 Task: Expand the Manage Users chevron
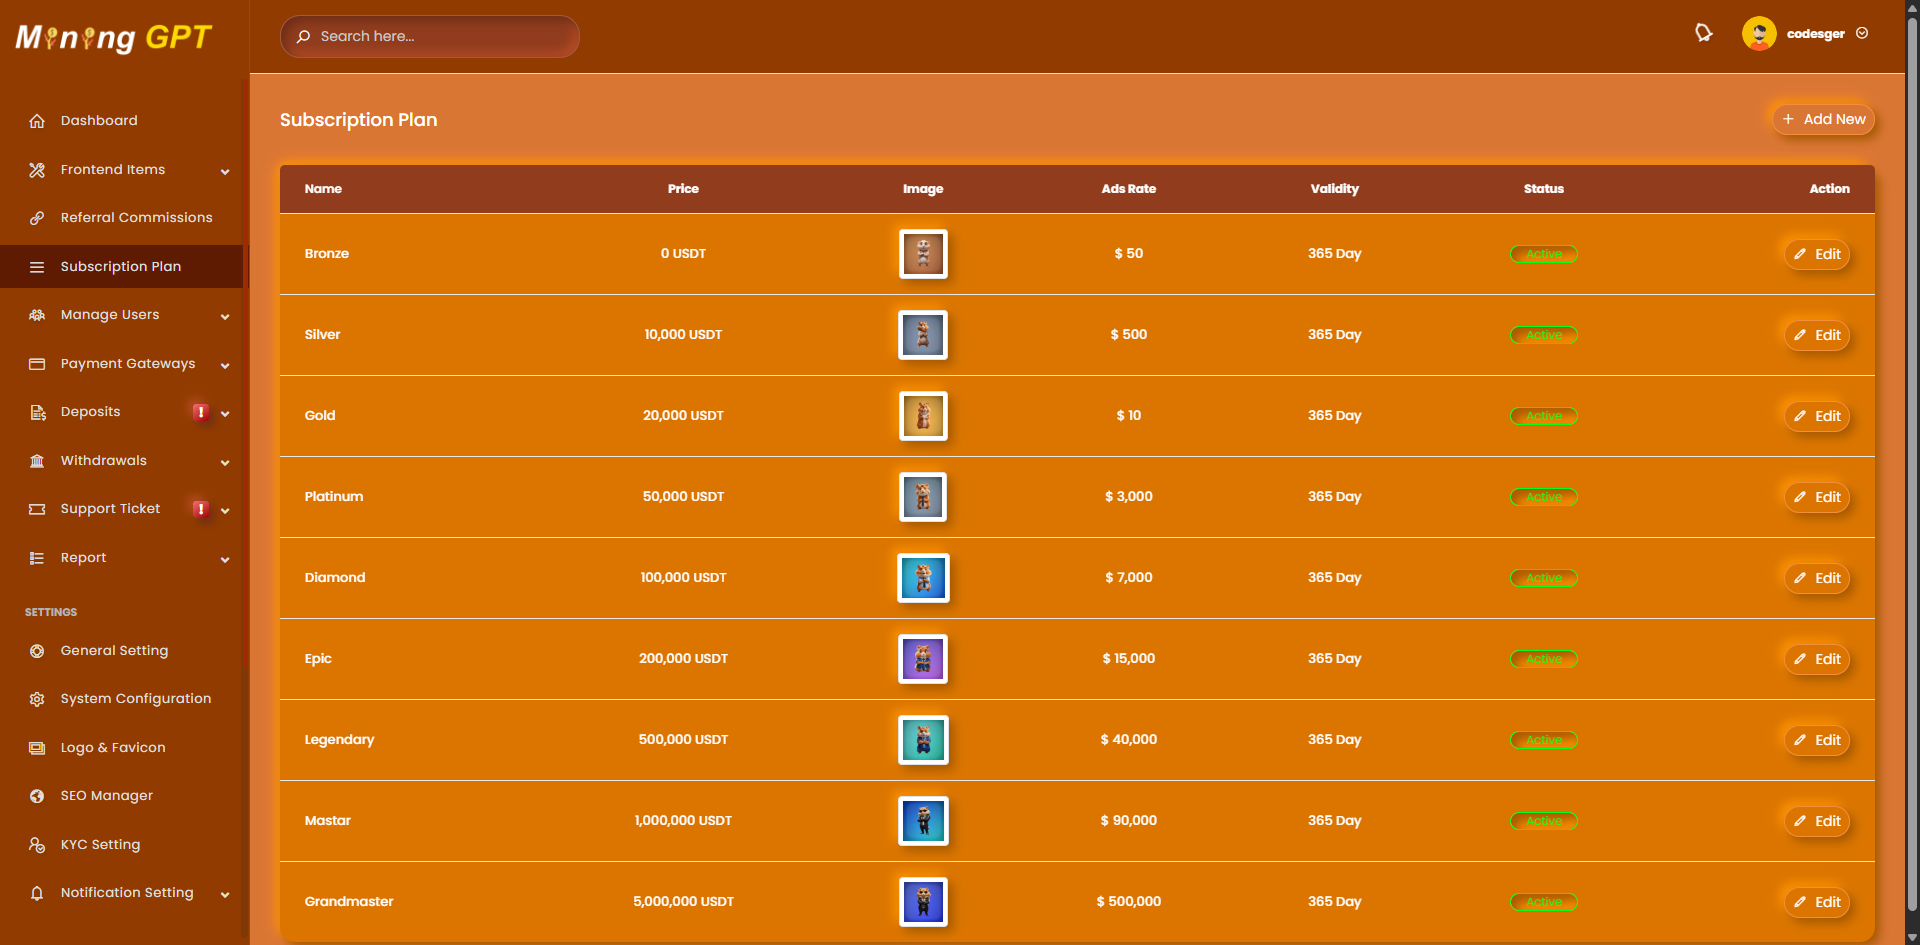pos(225,316)
